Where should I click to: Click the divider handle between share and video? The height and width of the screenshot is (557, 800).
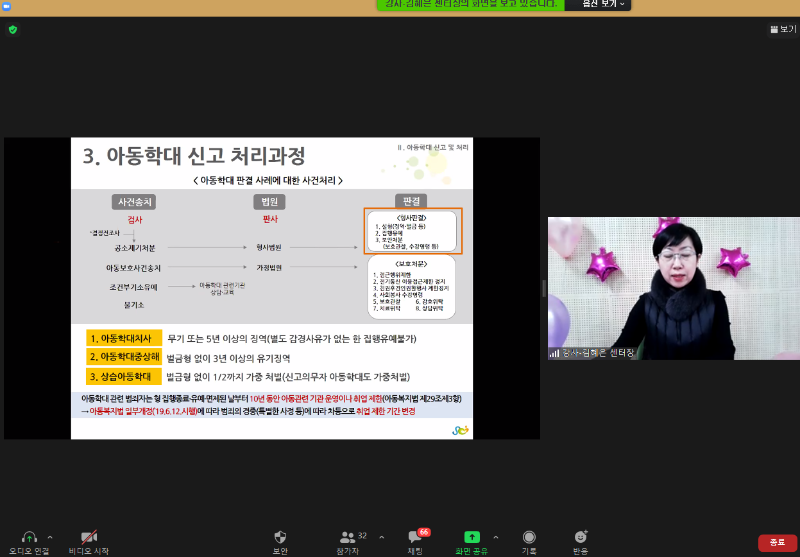(544, 288)
